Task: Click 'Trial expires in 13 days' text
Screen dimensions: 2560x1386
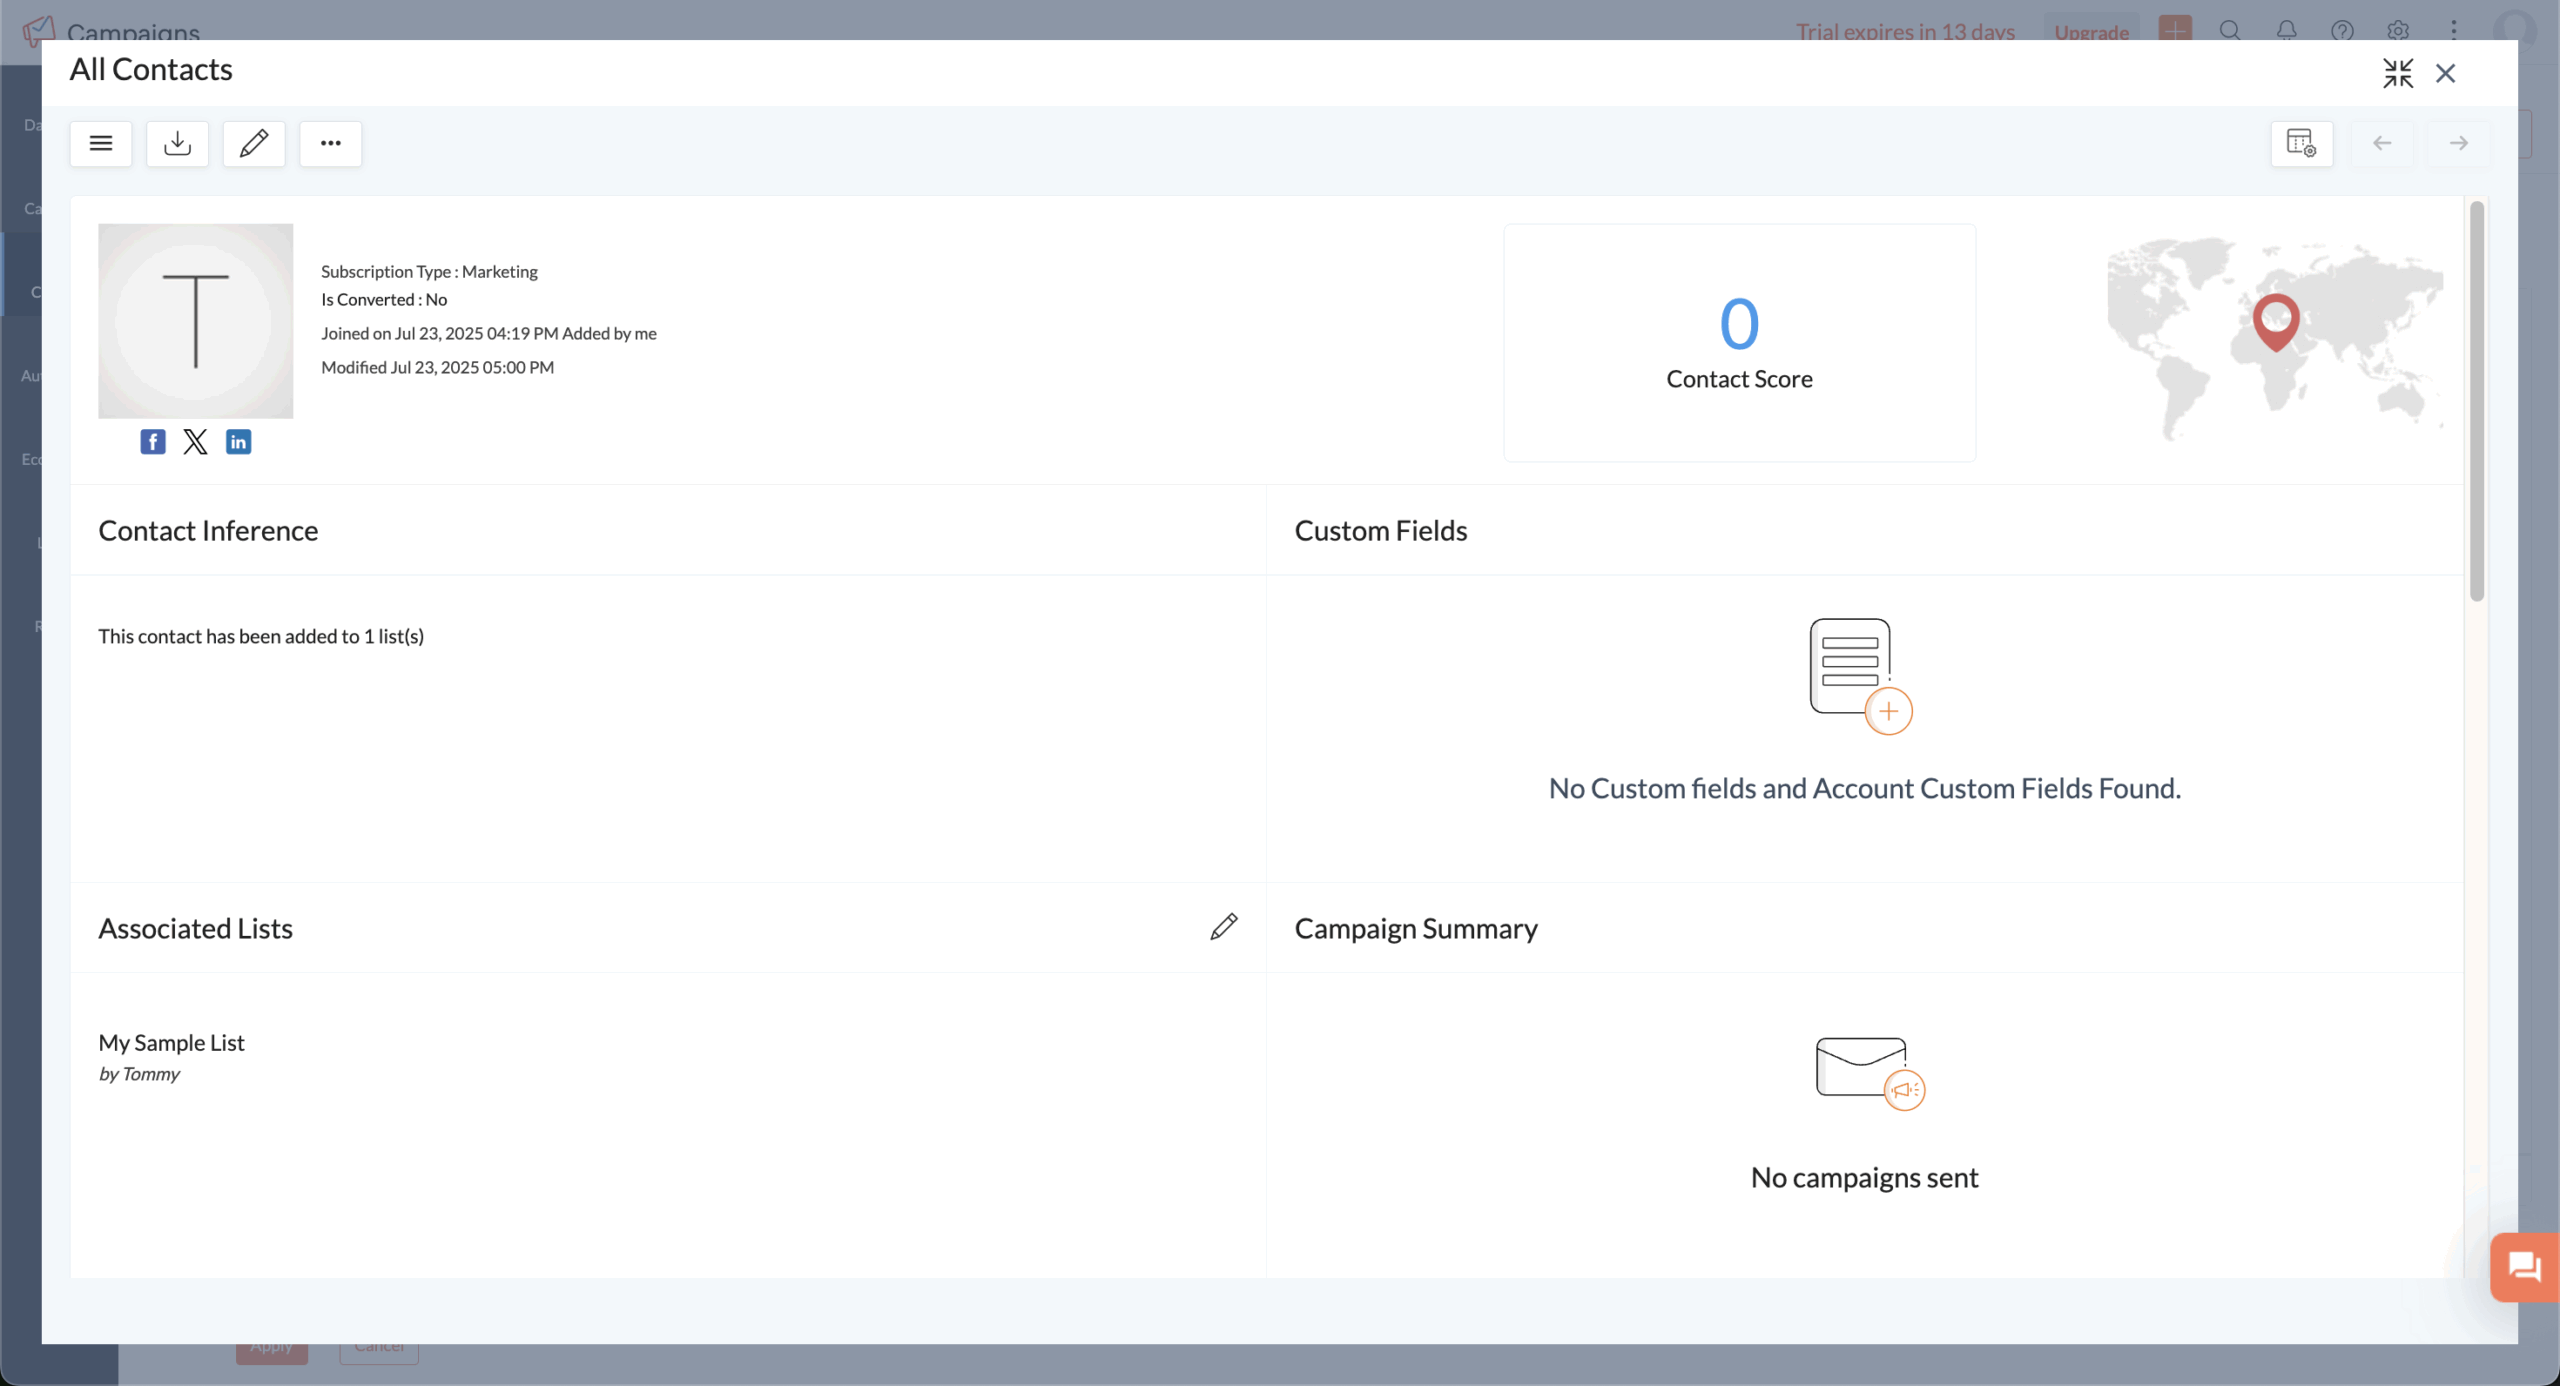Action: (x=1905, y=32)
